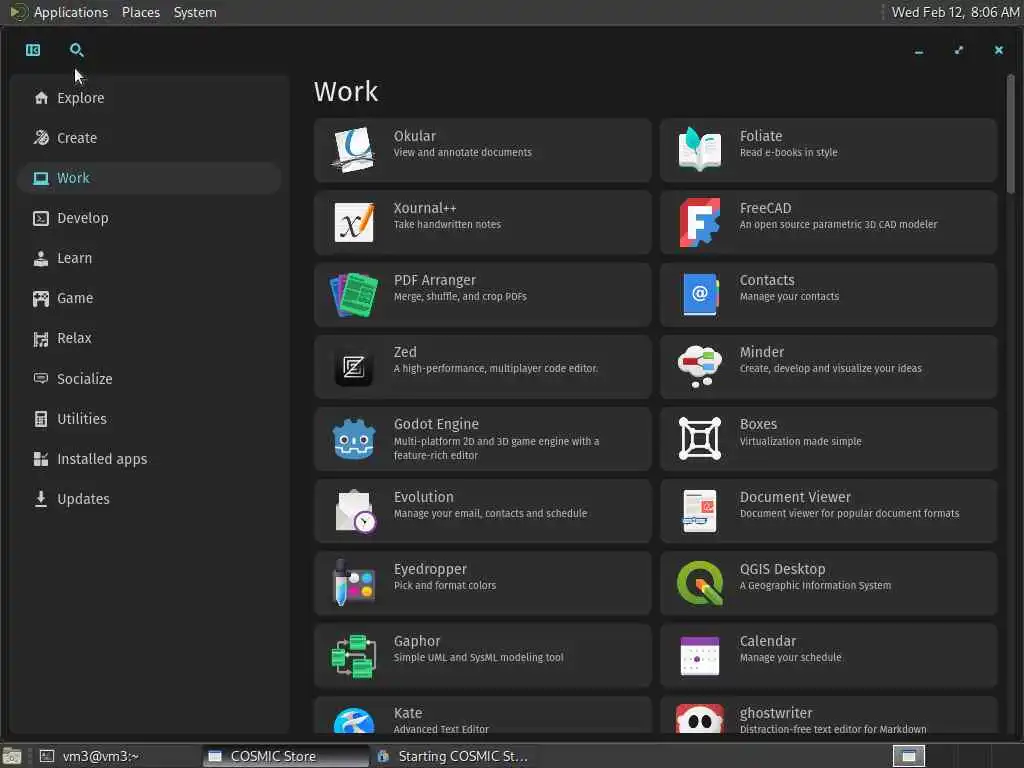The height and width of the screenshot is (768, 1024).
Task: Open Okular app icon
Action: [x=354, y=150]
